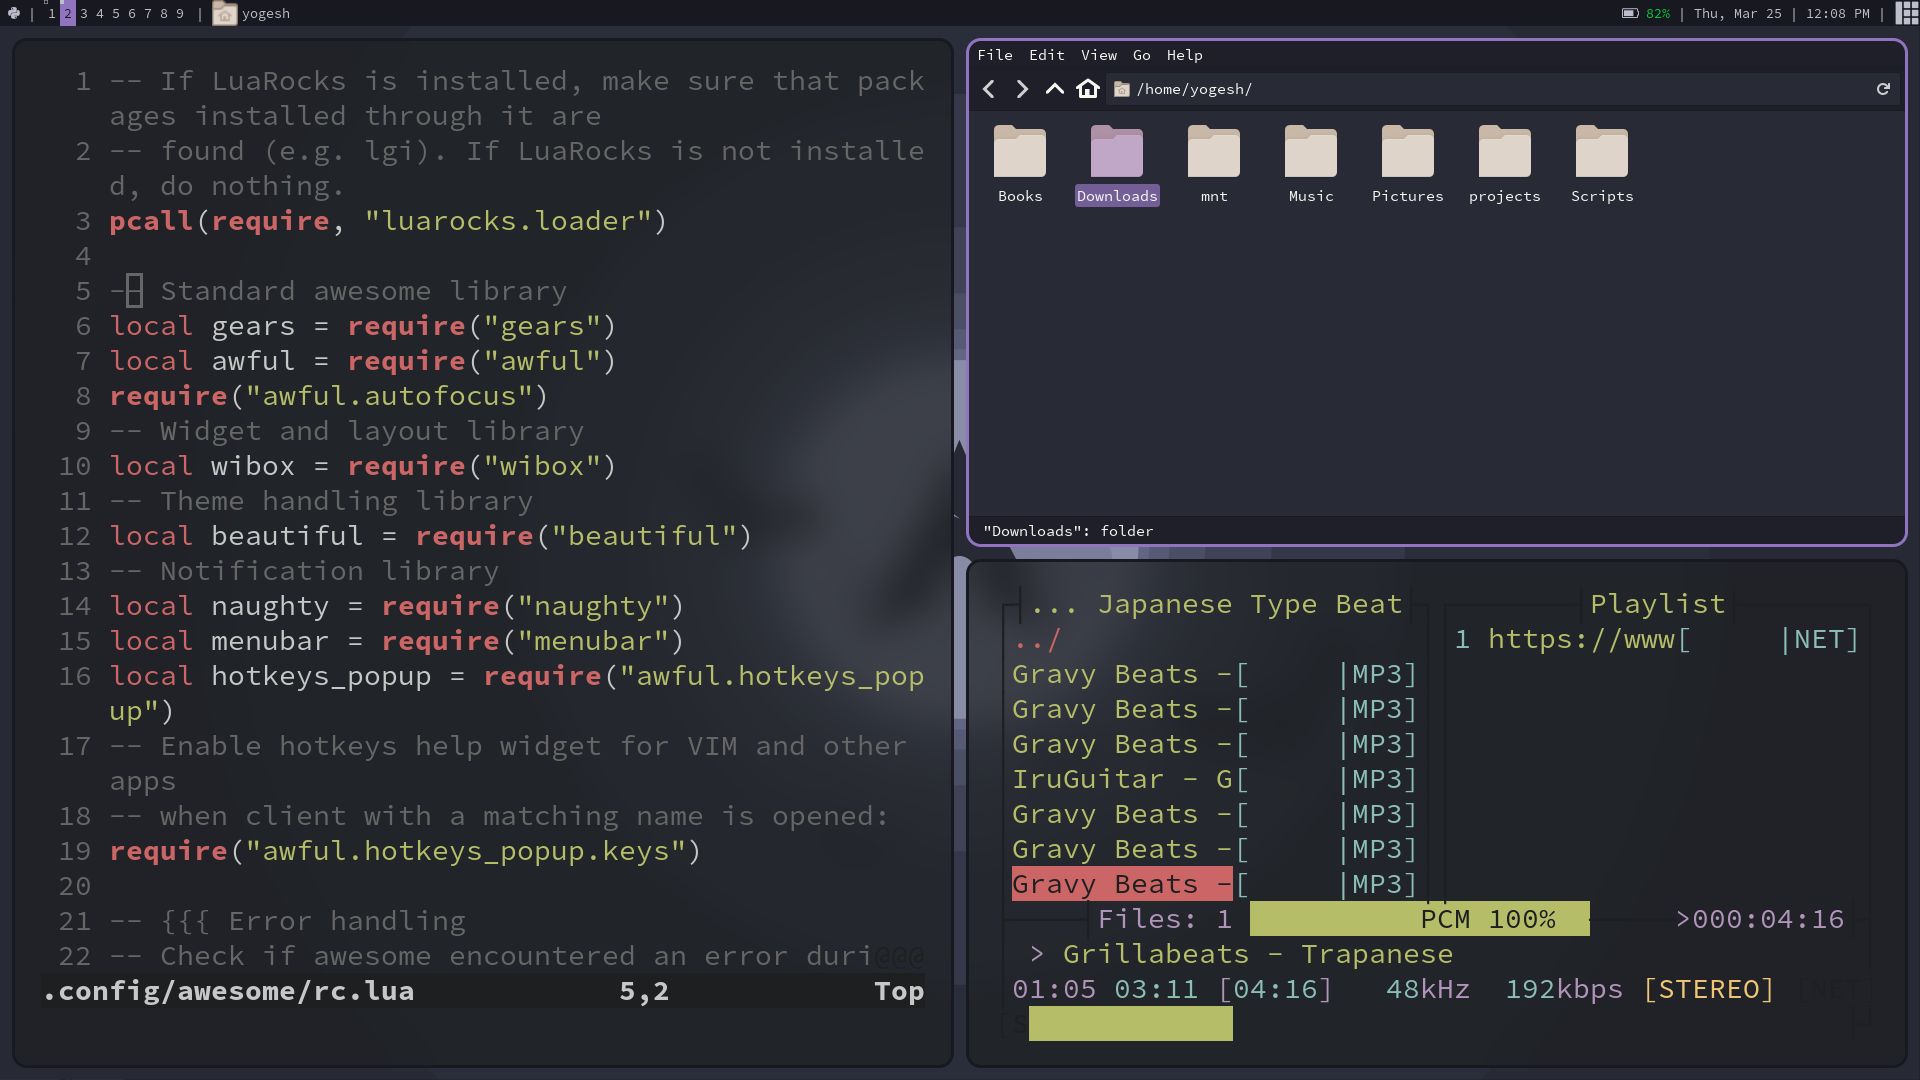Click the yogesh window title in taskbar
Screen dimensions: 1920x1080
pyautogui.click(x=254, y=13)
